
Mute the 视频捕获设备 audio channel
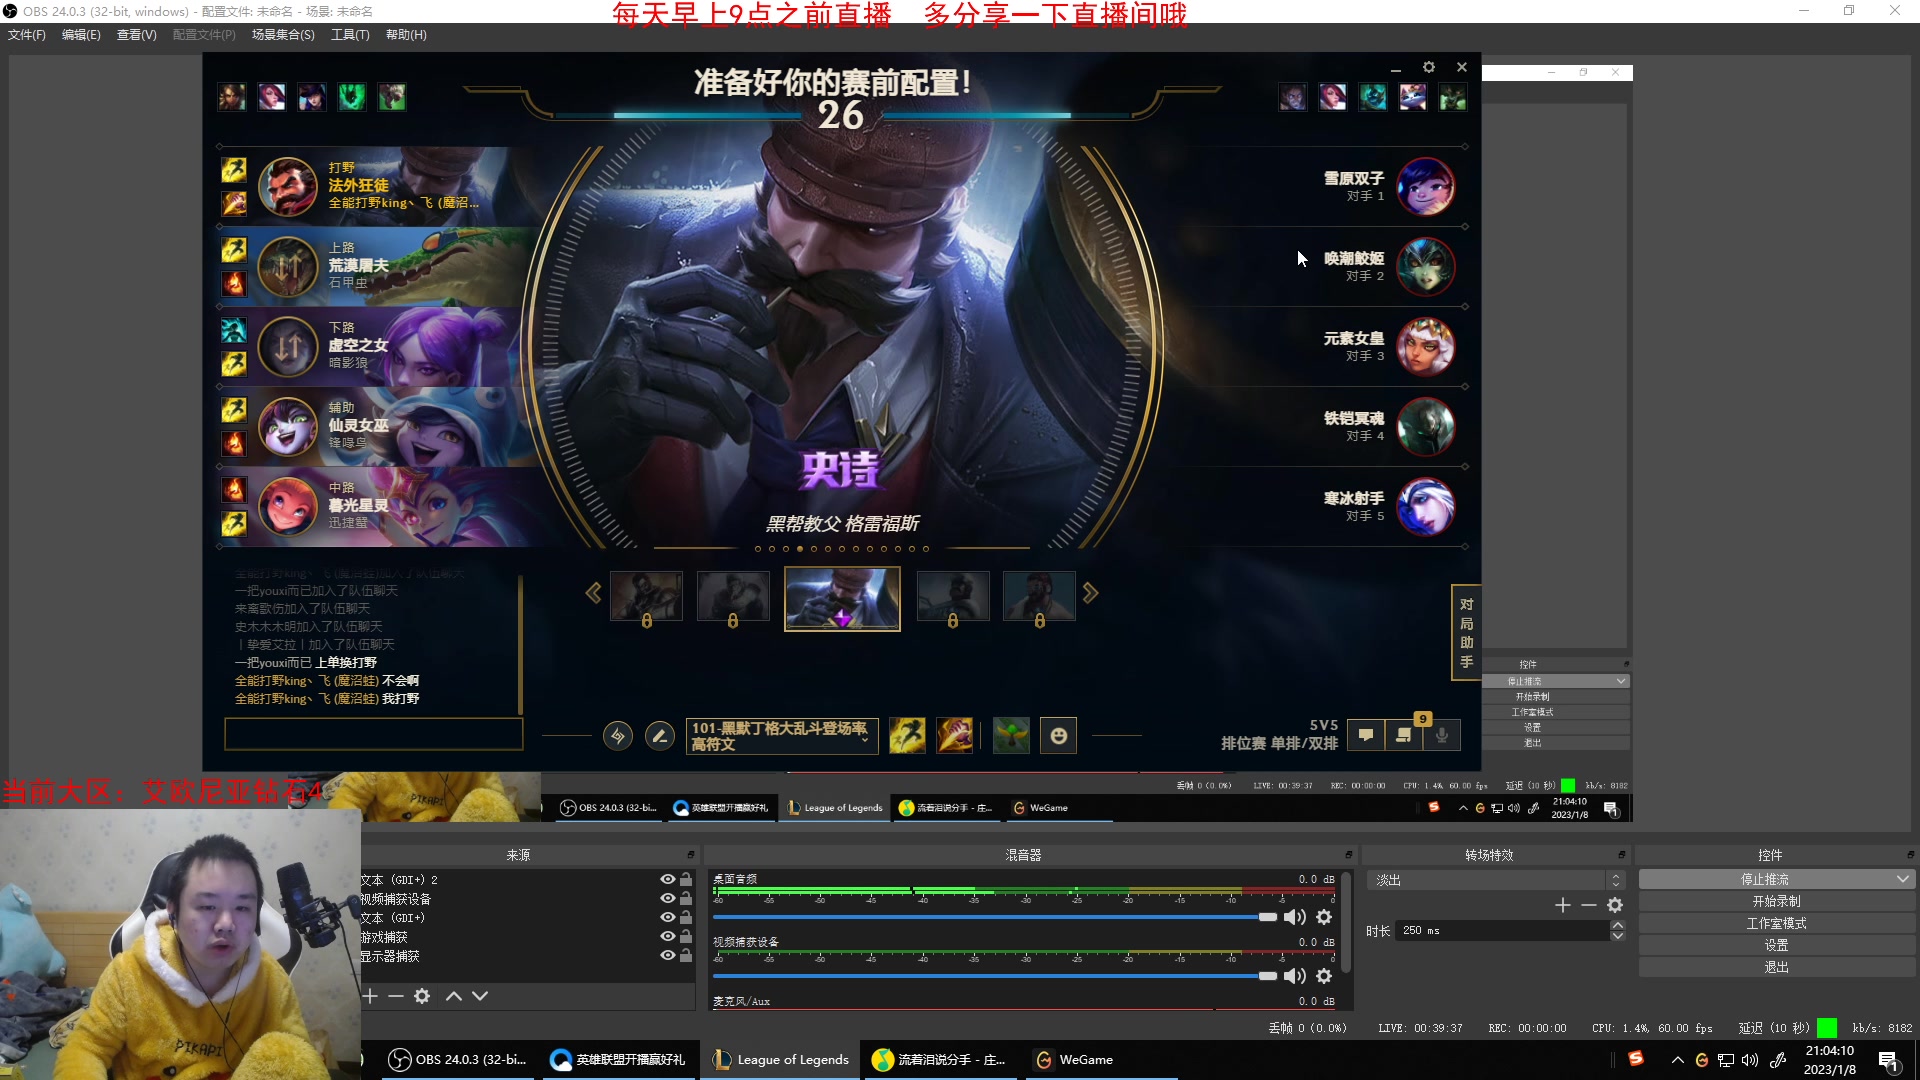[x=1295, y=976]
